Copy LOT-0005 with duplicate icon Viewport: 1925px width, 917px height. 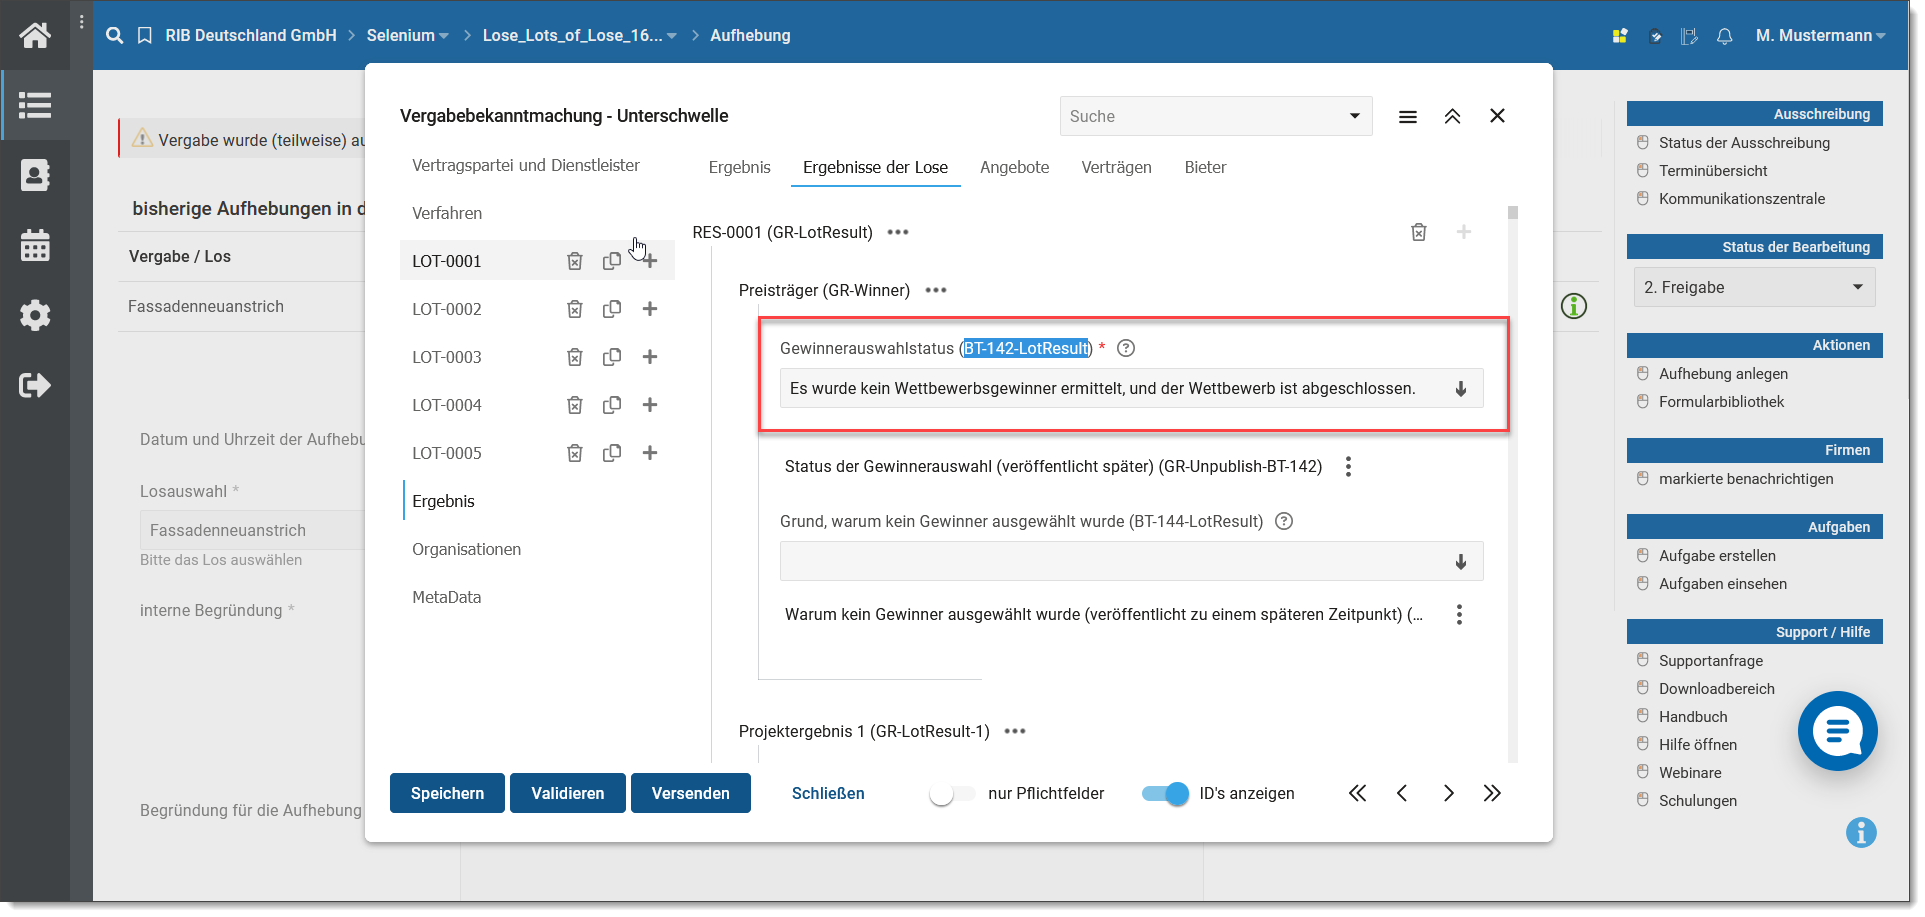[x=612, y=453]
